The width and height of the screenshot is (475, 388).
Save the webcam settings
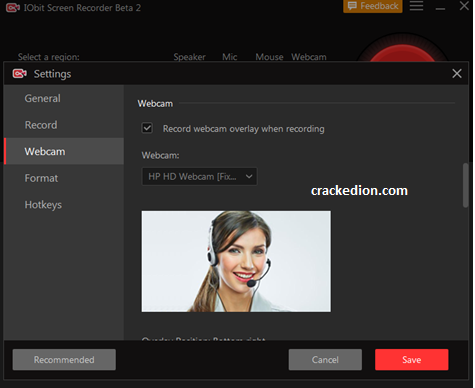tap(411, 360)
